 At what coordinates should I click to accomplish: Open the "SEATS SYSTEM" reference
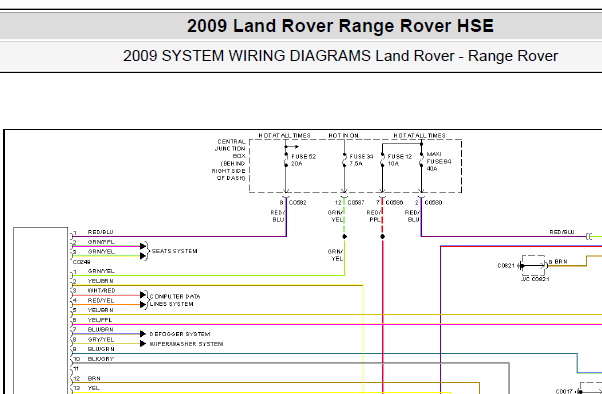(175, 251)
